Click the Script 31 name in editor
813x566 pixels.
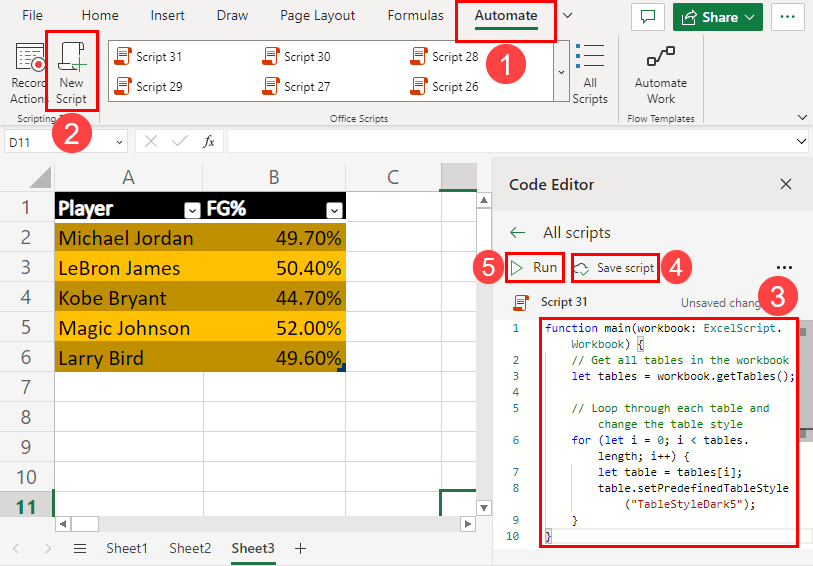(x=564, y=302)
